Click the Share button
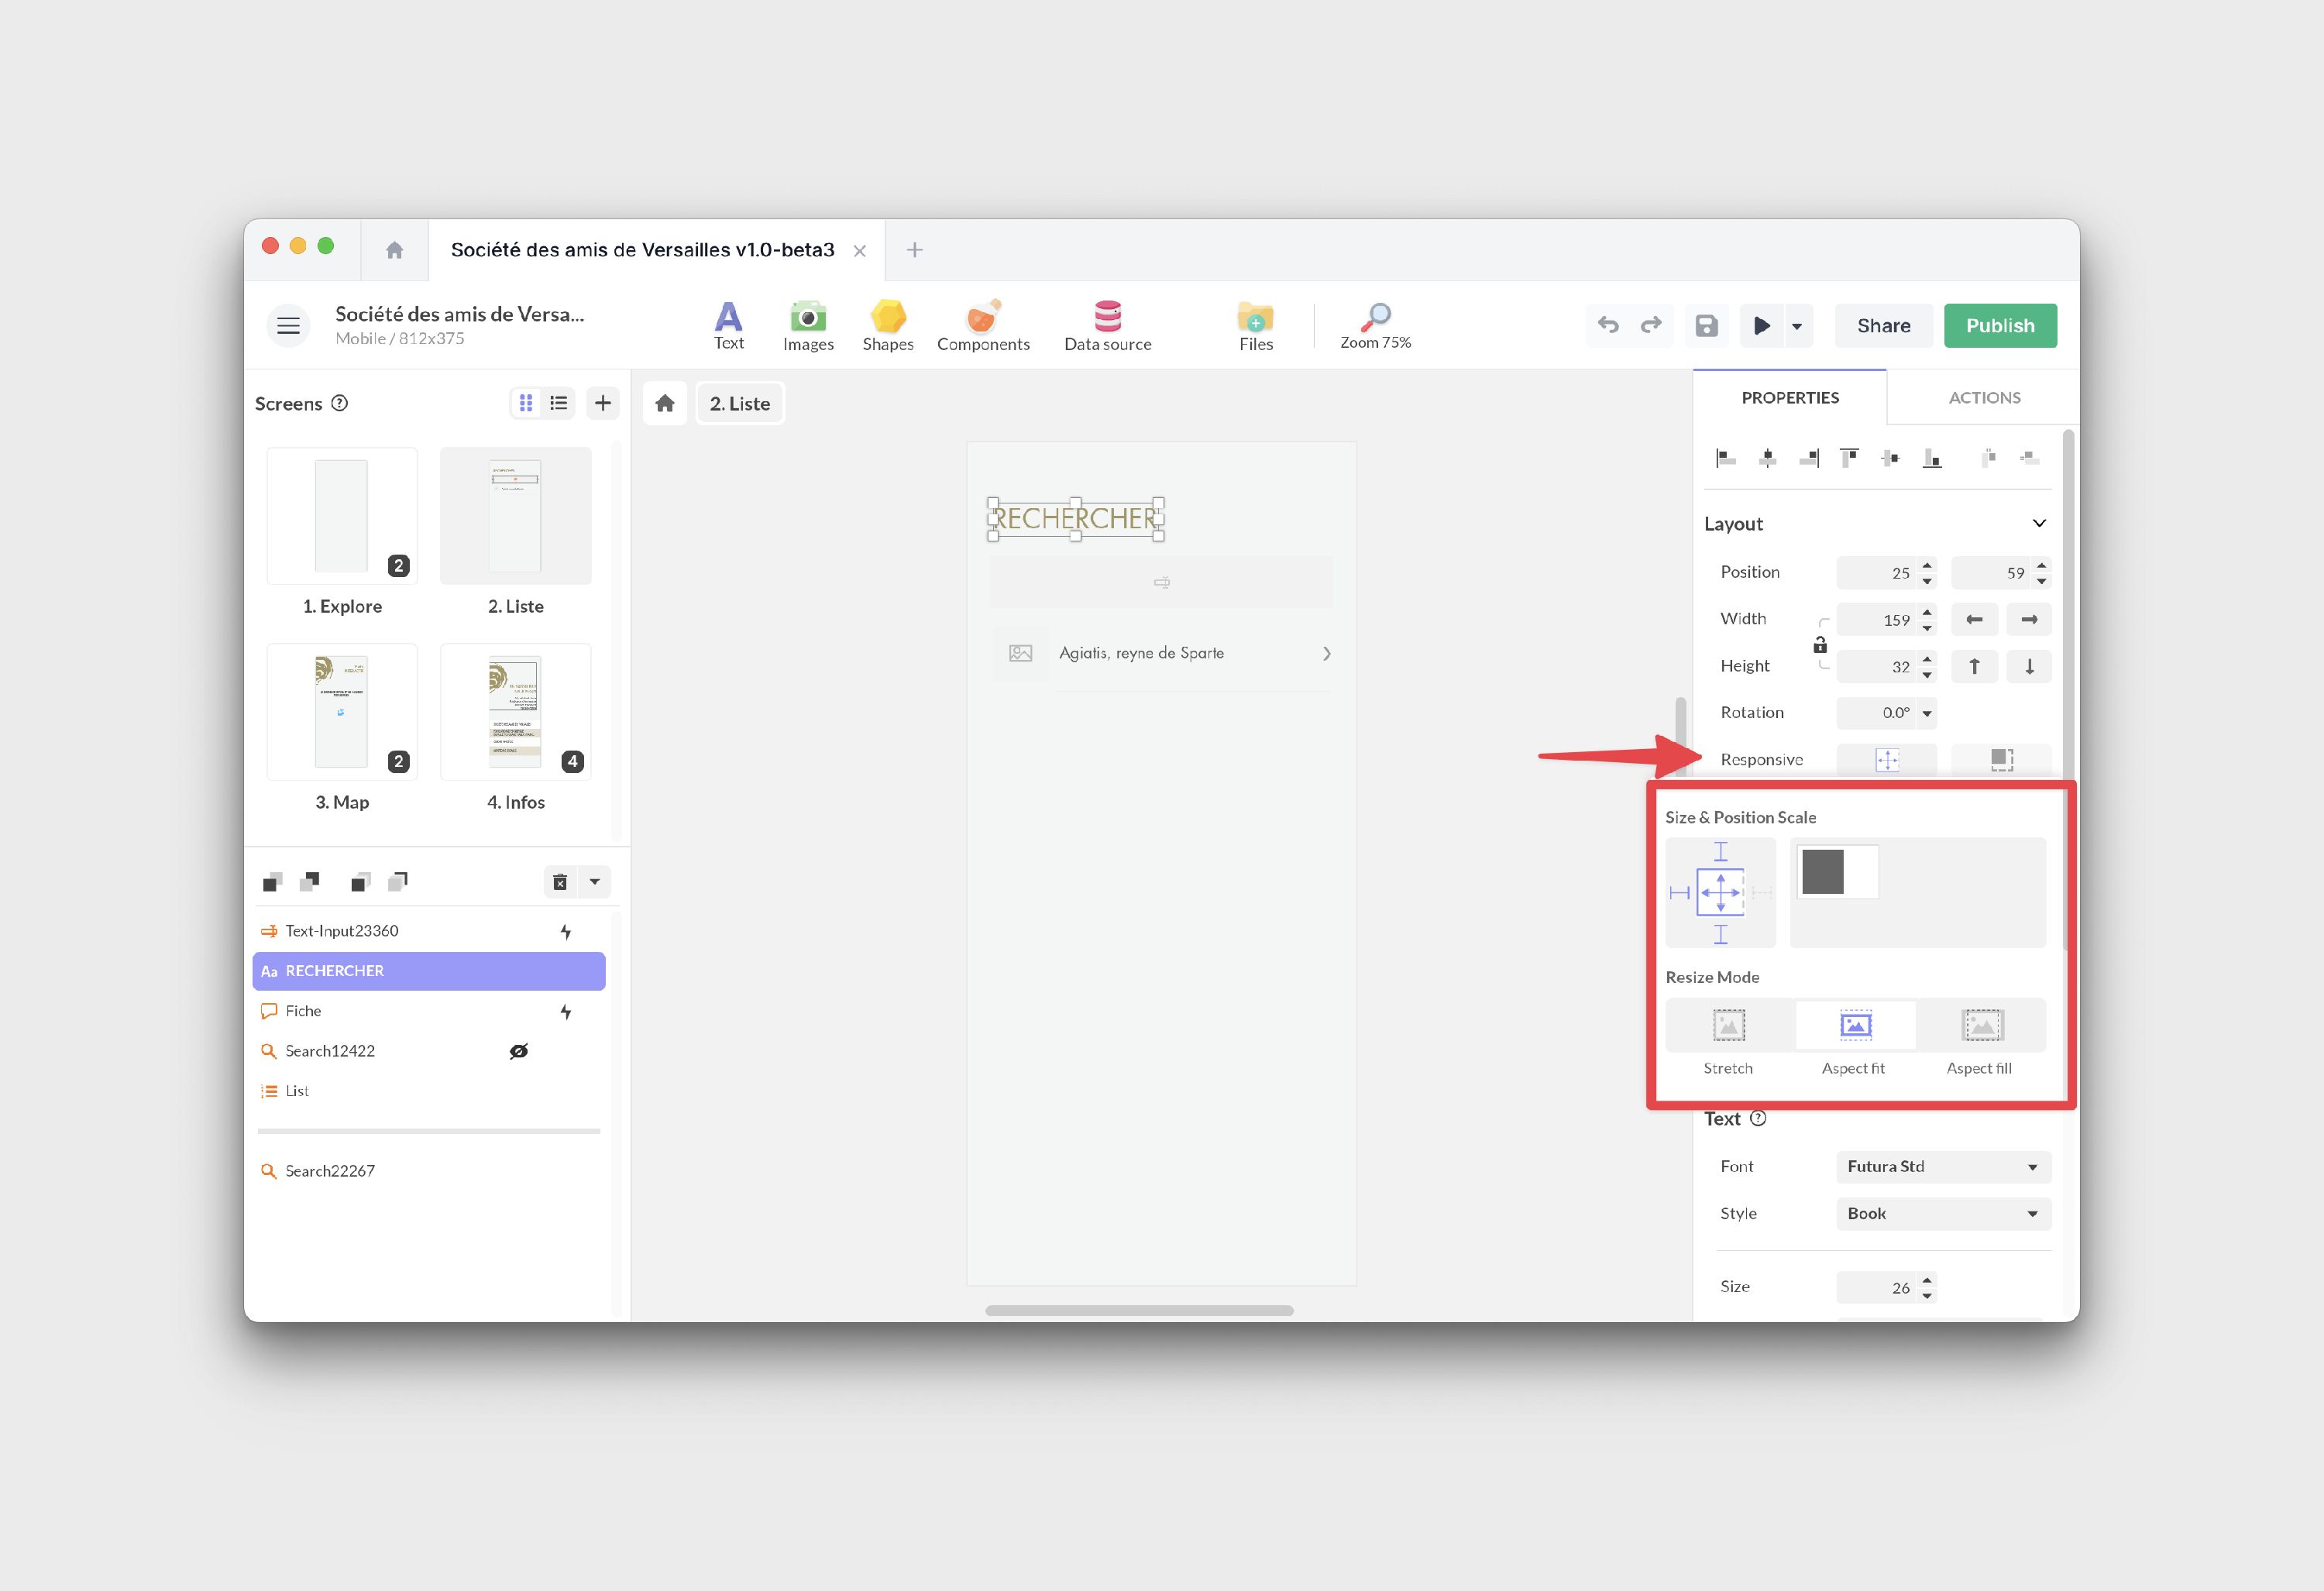 pyautogui.click(x=1883, y=326)
